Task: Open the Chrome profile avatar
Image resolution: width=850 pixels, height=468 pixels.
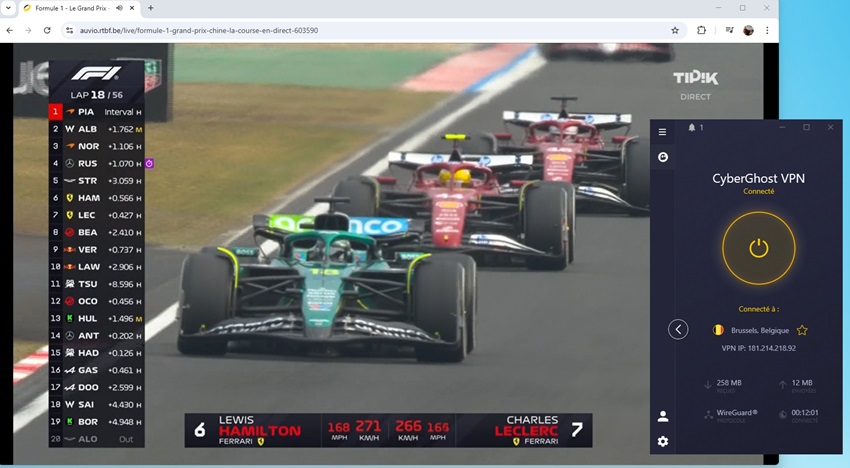Action: (749, 30)
